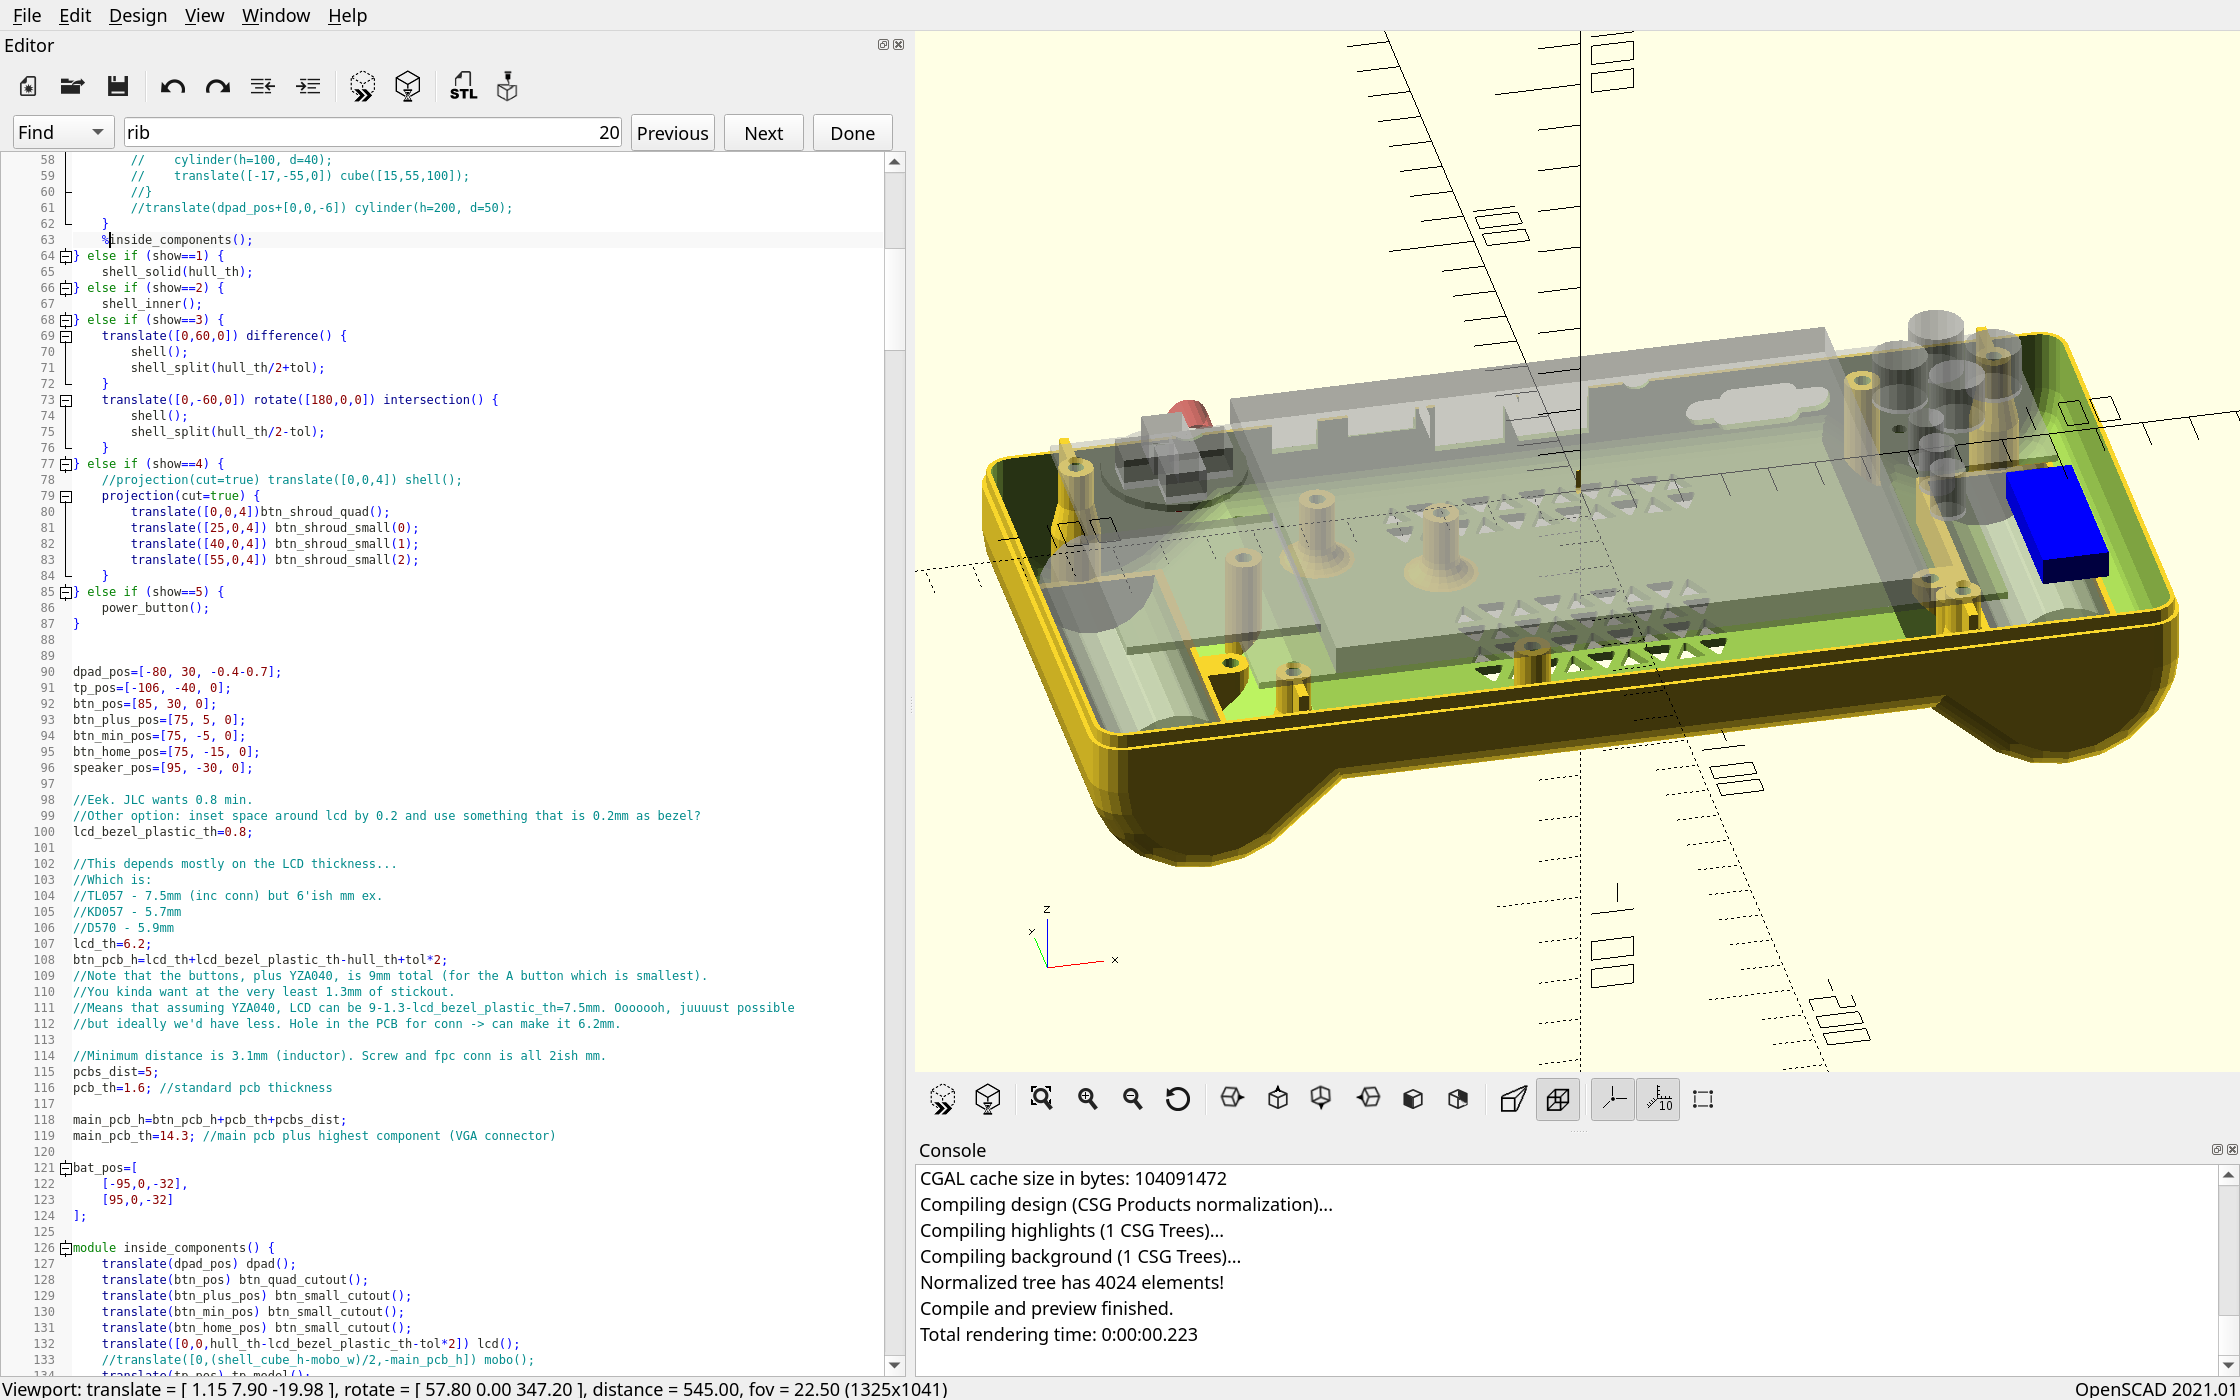The height and width of the screenshot is (1400, 2240).
Task: Toggle Show Scale Markers
Action: [1658, 1099]
